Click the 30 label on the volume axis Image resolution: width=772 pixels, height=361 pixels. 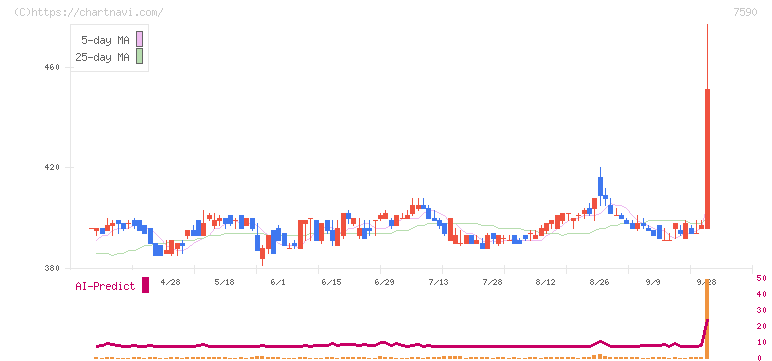[761, 310]
